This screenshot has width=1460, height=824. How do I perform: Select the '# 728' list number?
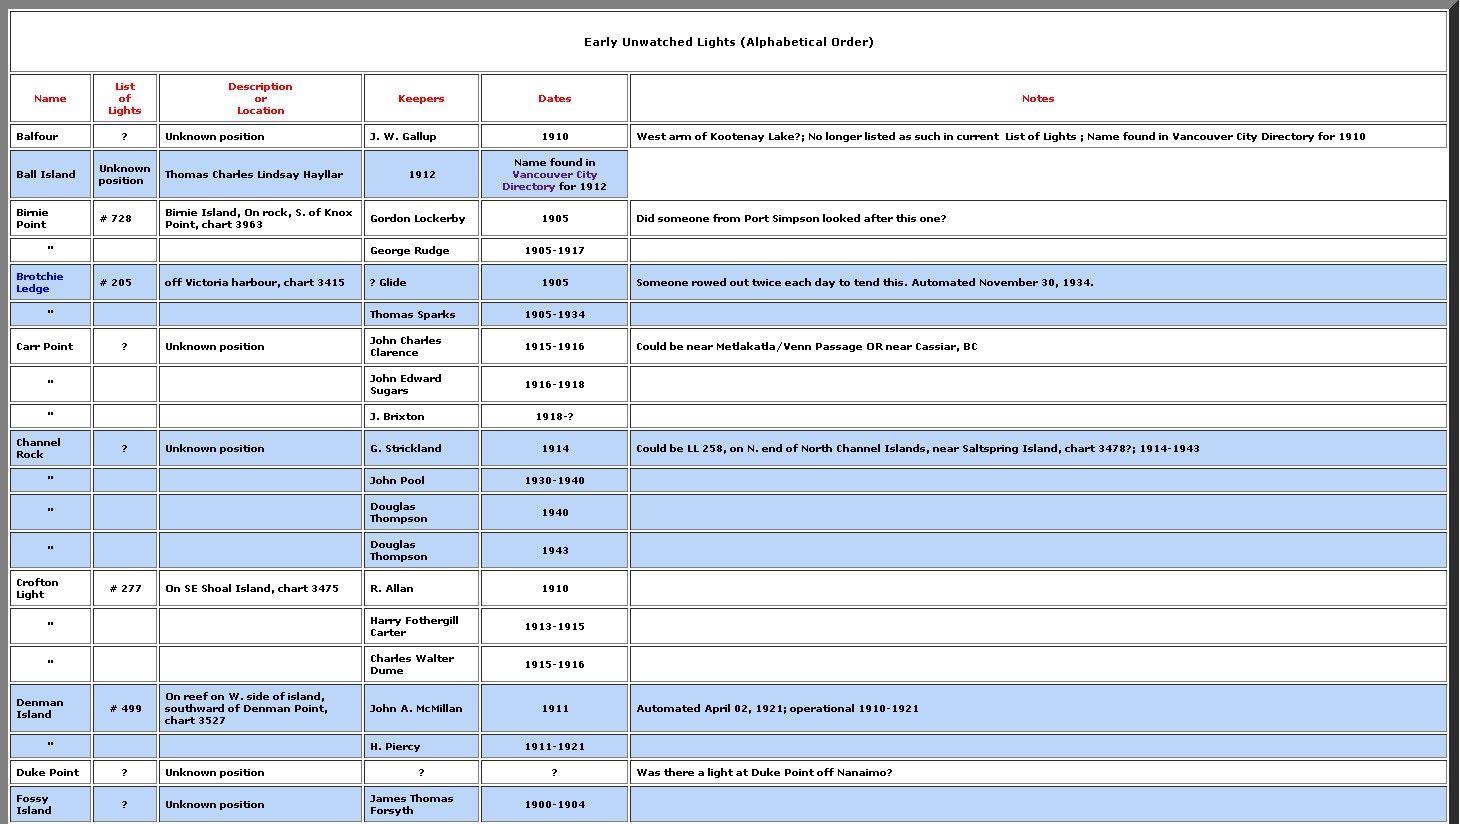pyautogui.click(x=125, y=218)
